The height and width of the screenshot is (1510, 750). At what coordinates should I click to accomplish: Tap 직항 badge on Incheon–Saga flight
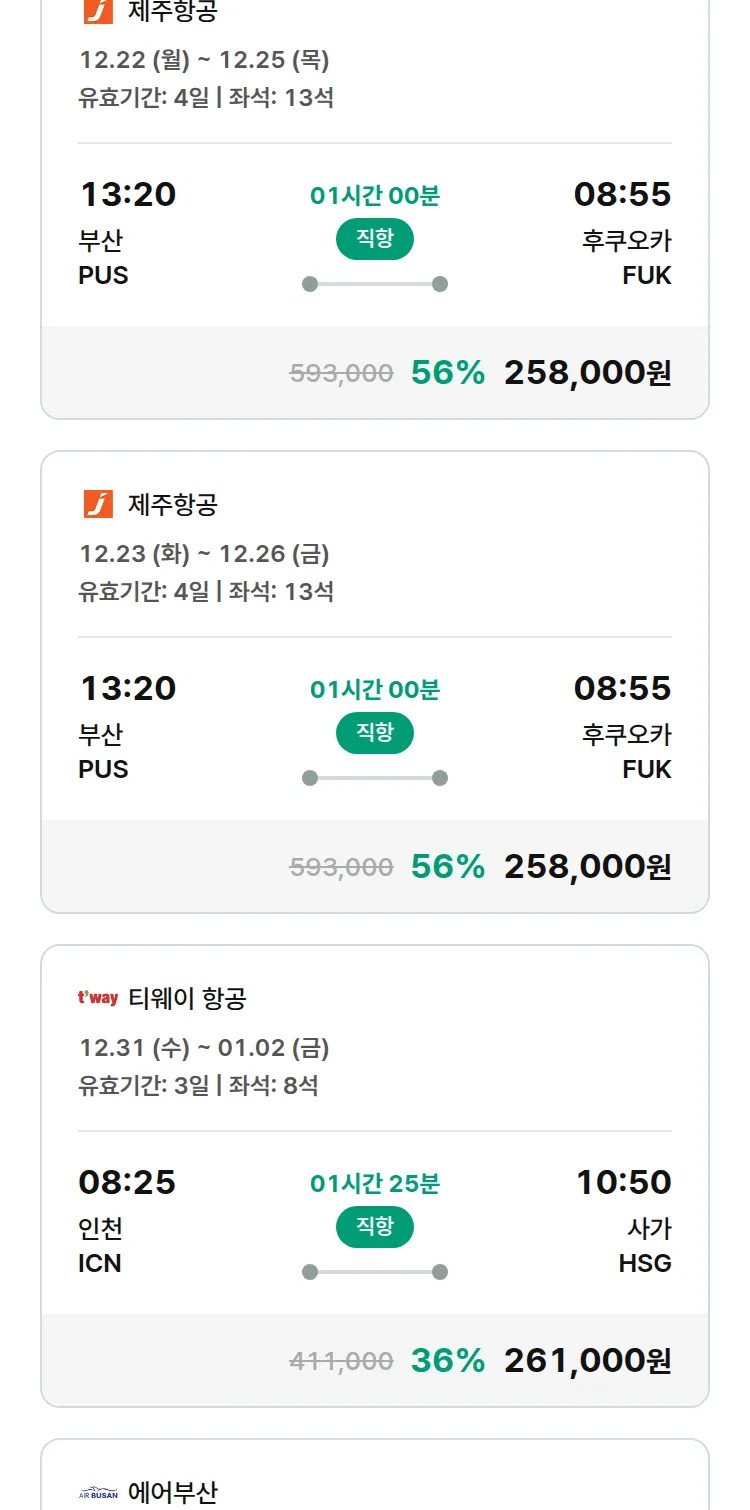[374, 1227]
